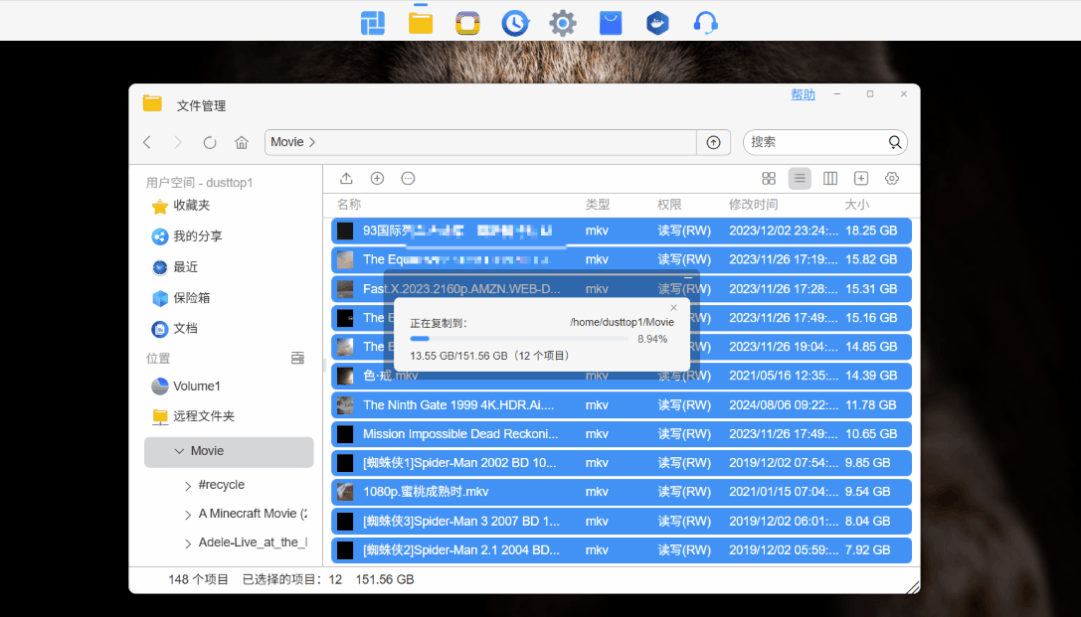Click the copy progress bar

pos(519,338)
